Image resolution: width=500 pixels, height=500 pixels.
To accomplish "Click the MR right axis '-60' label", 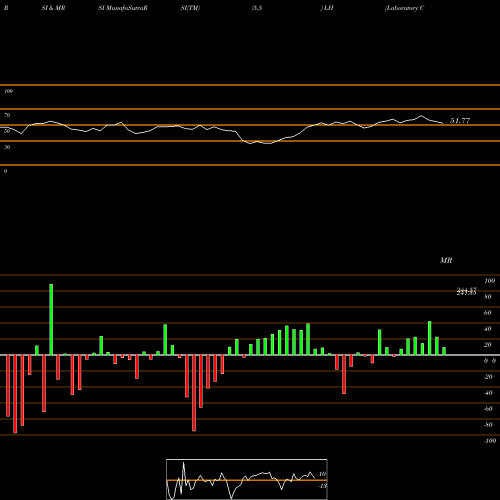I will (488, 409).
